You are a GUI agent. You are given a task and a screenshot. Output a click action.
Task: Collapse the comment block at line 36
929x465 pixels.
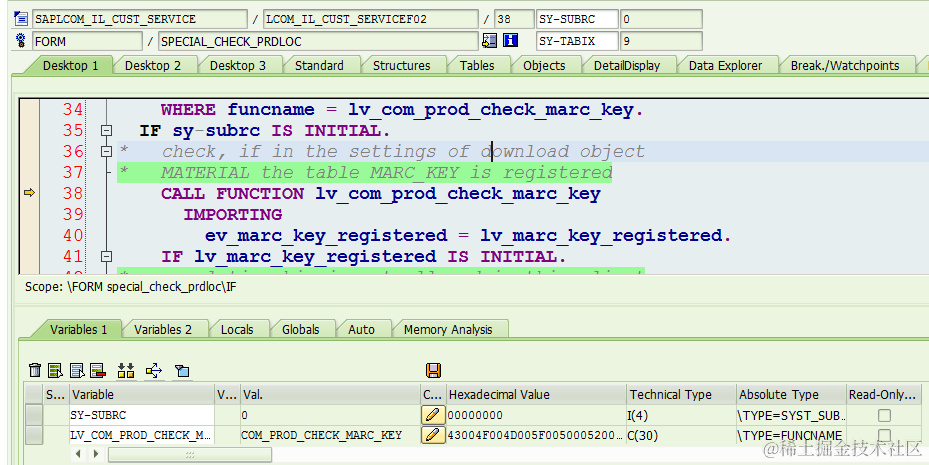[107, 152]
